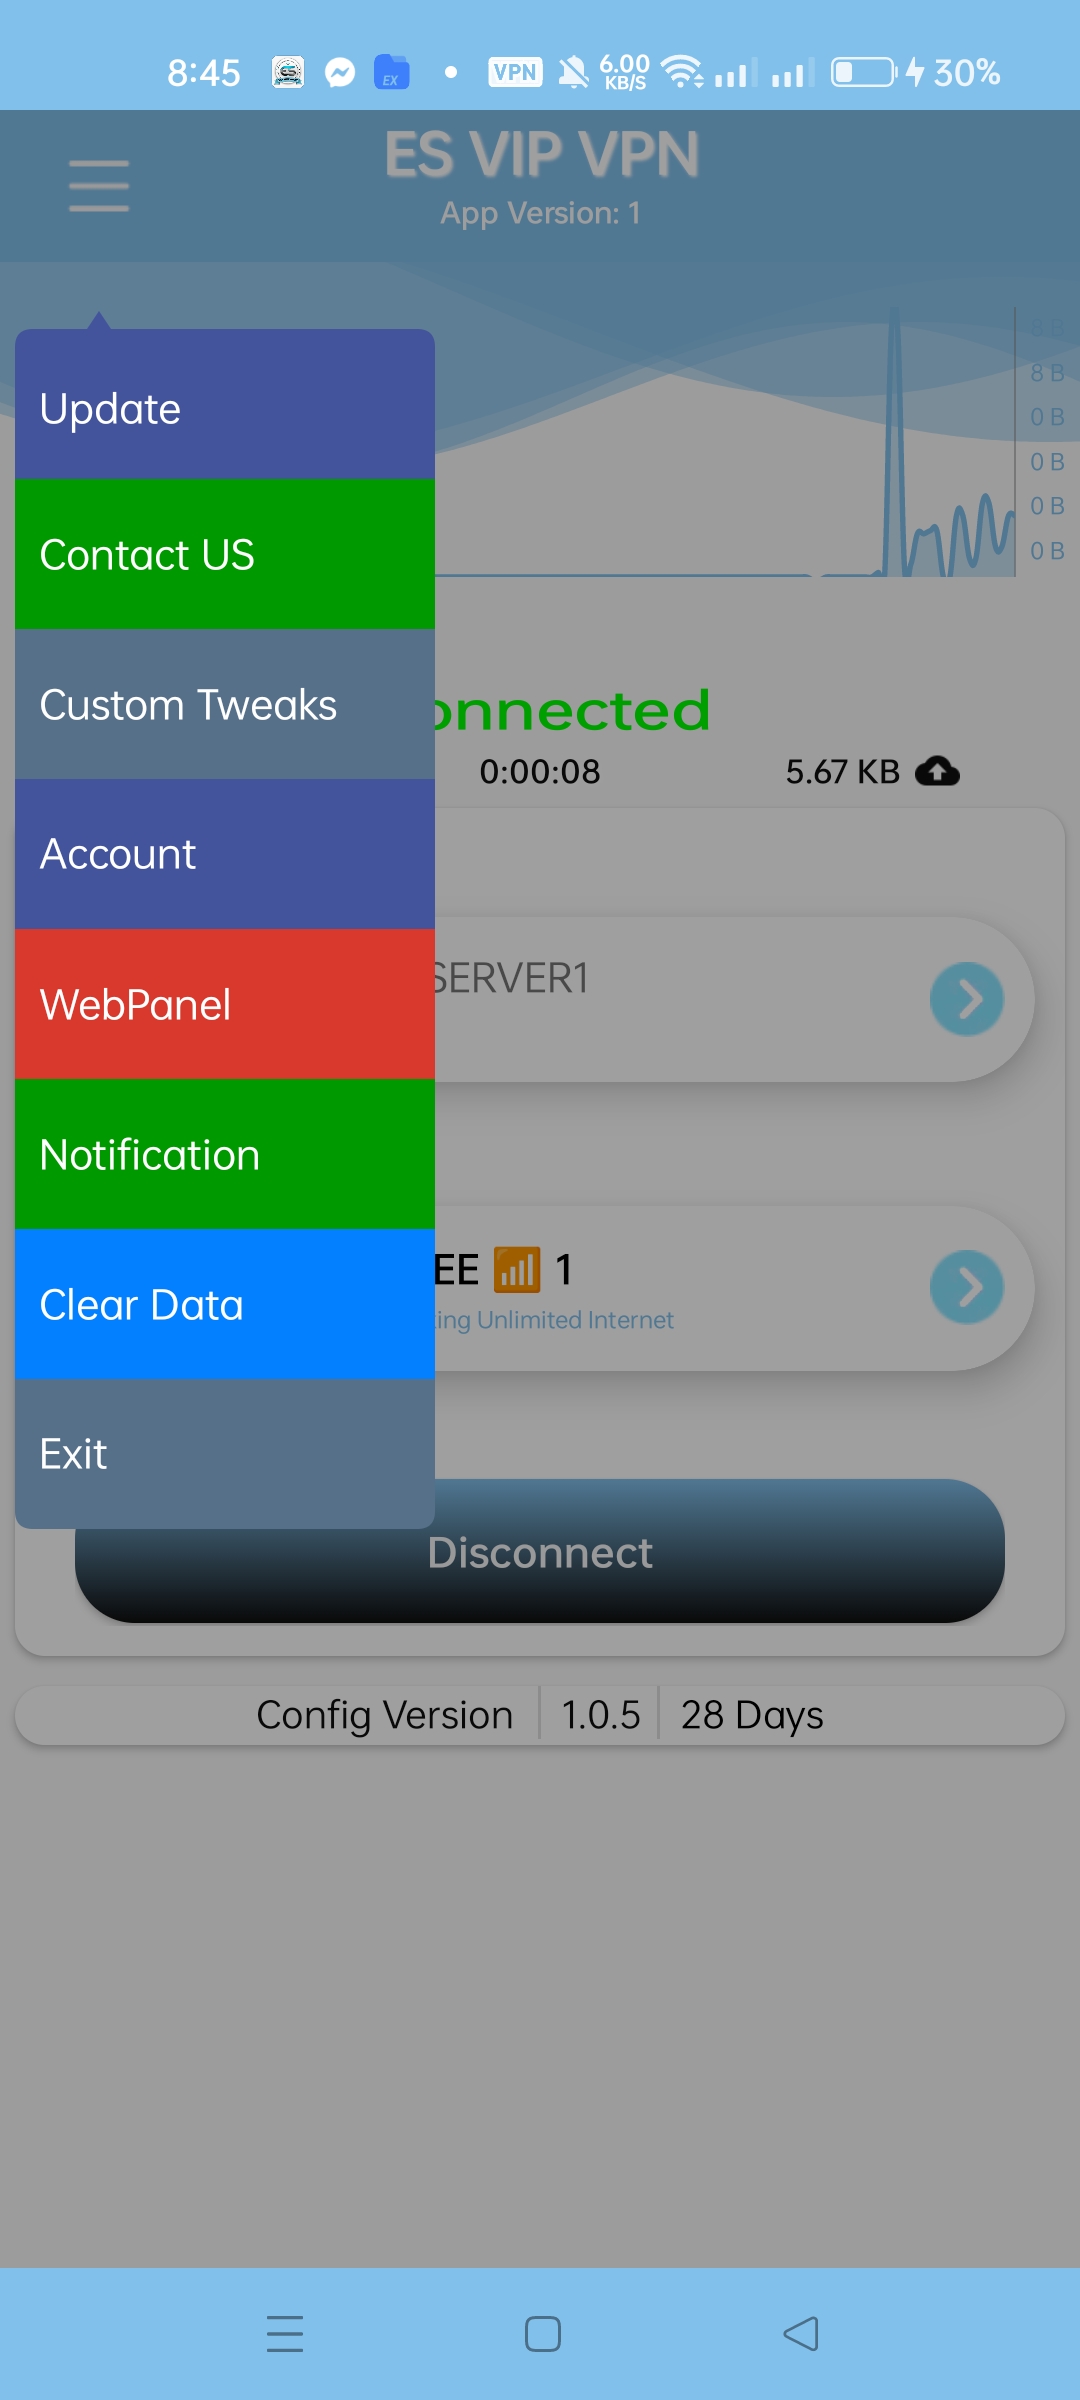Tap the hamburger menu icon
Viewport: 1080px width, 2400px height.
tap(99, 186)
